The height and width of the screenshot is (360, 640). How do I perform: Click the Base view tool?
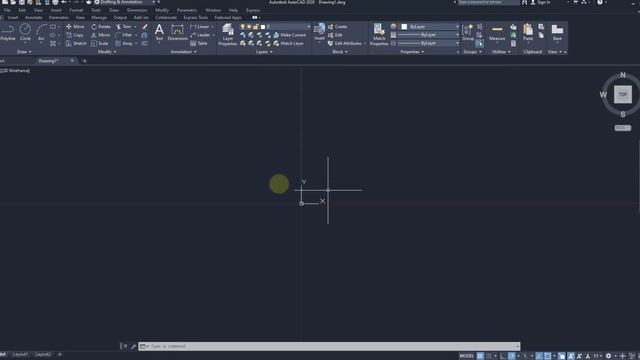557,32
